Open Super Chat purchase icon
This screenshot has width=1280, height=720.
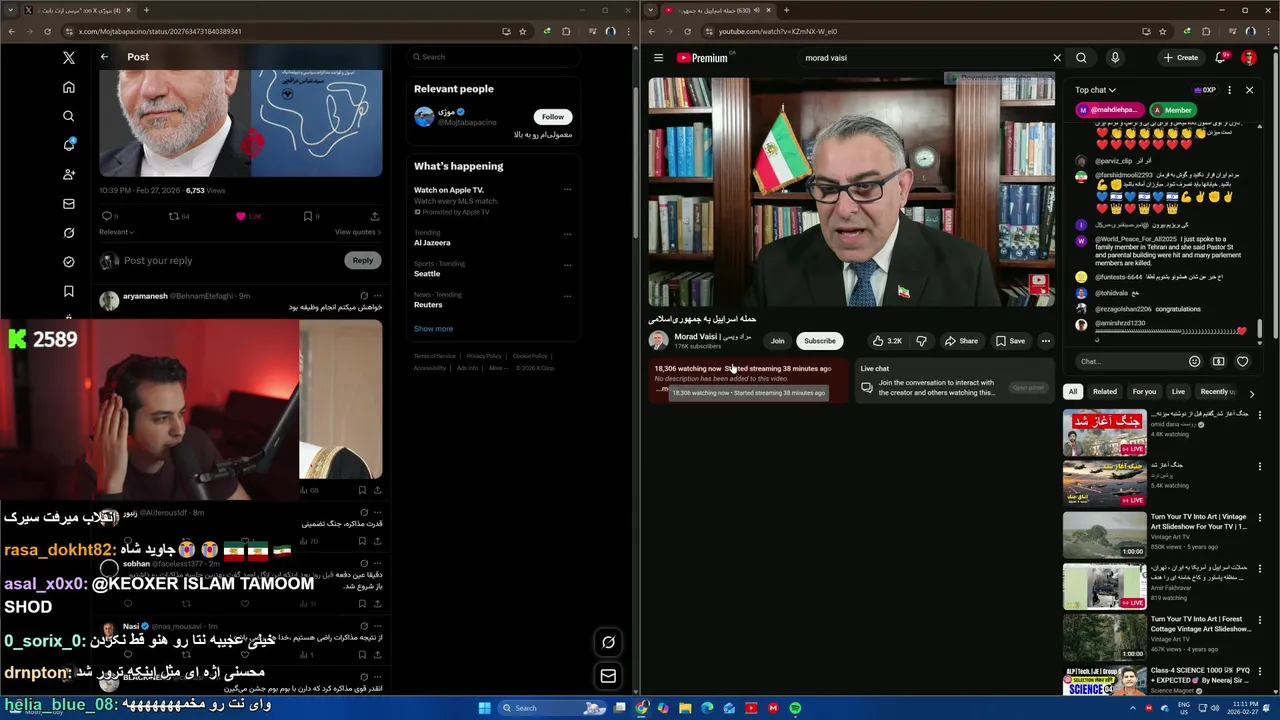click(1218, 361)
